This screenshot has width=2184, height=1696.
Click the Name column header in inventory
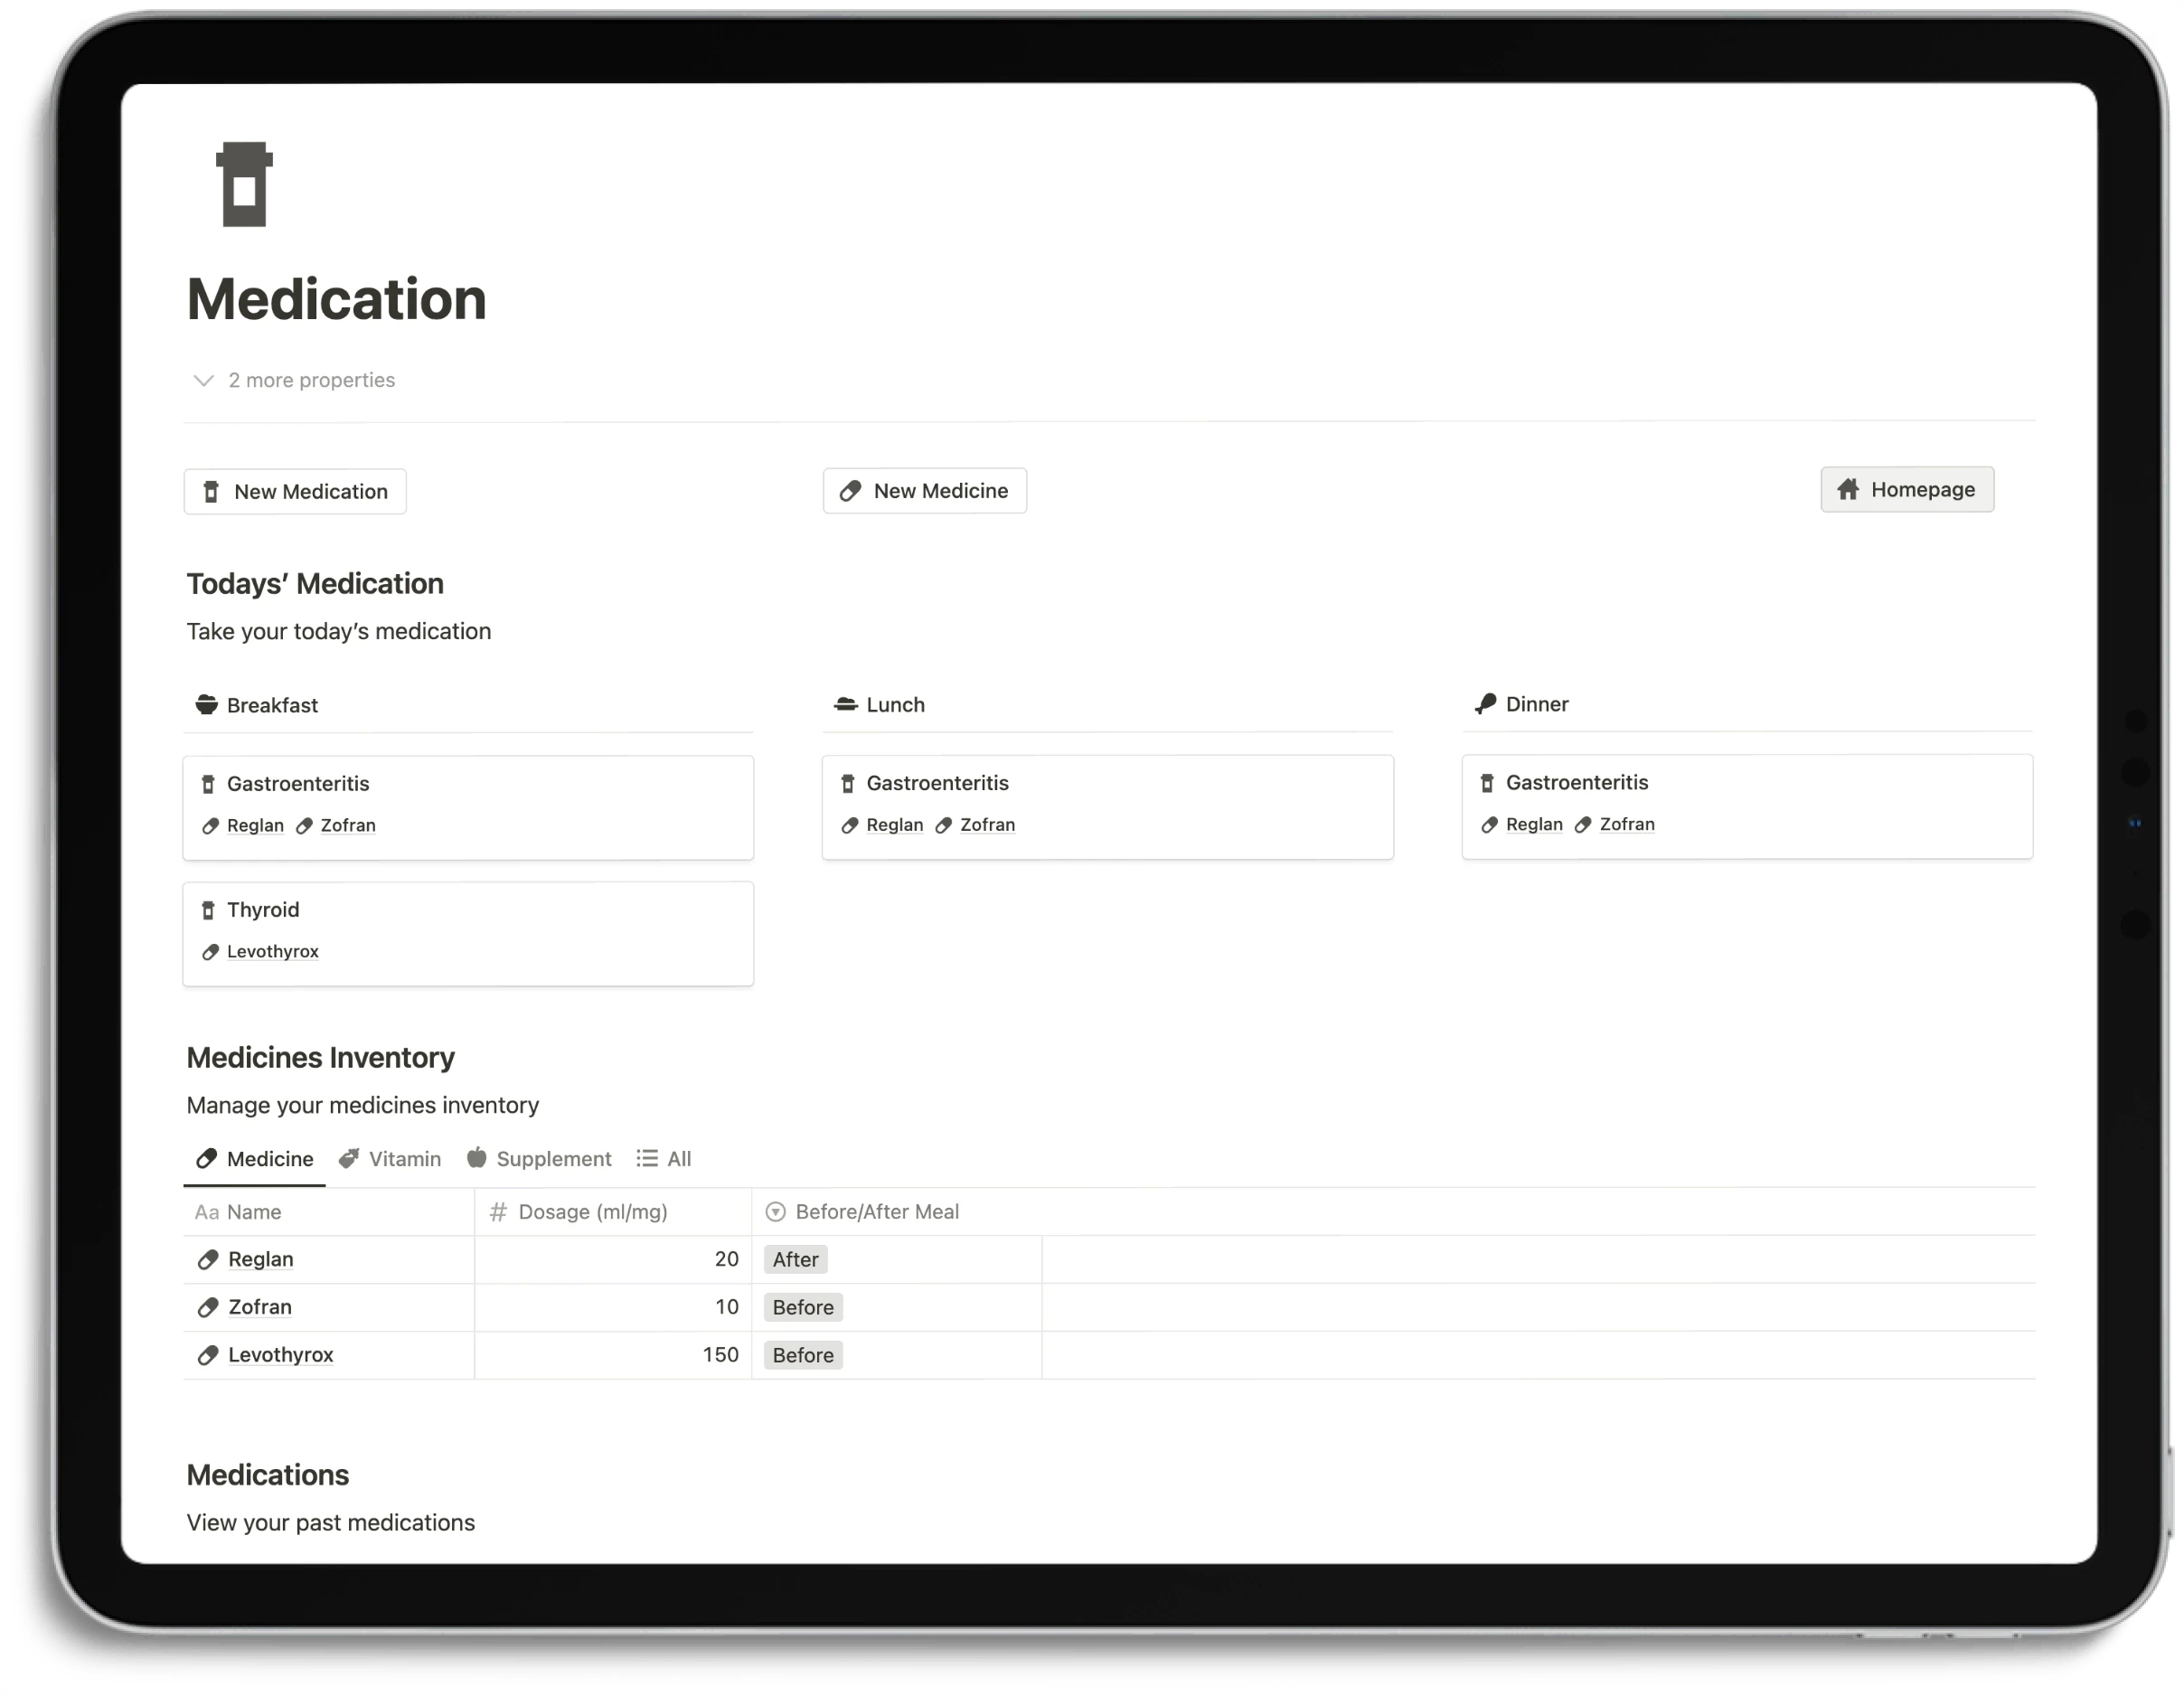[x=253, y=1211]
